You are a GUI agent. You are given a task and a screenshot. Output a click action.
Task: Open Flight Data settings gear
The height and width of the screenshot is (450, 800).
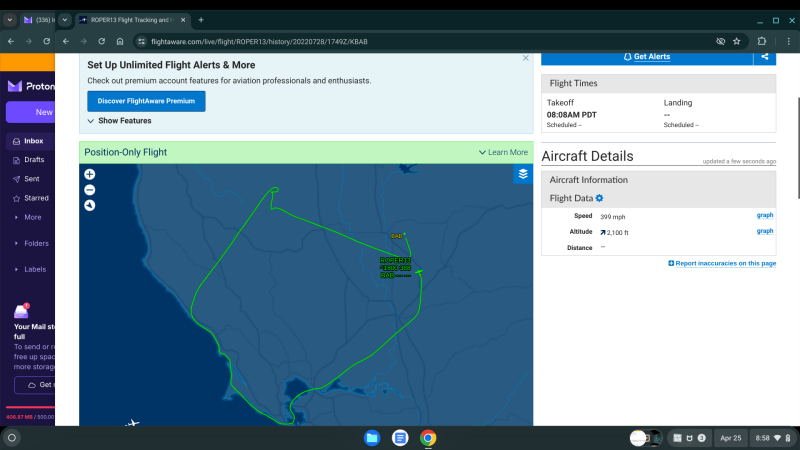(x=599, y=198)
